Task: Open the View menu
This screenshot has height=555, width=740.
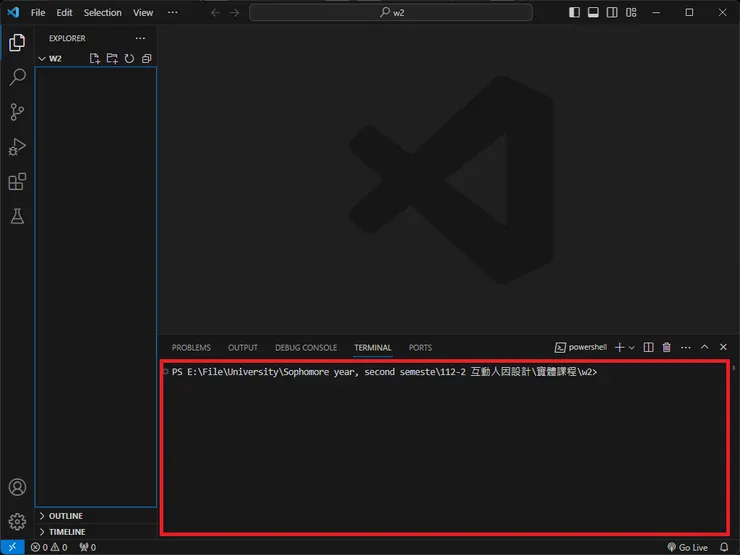Action: click(143, 13)
